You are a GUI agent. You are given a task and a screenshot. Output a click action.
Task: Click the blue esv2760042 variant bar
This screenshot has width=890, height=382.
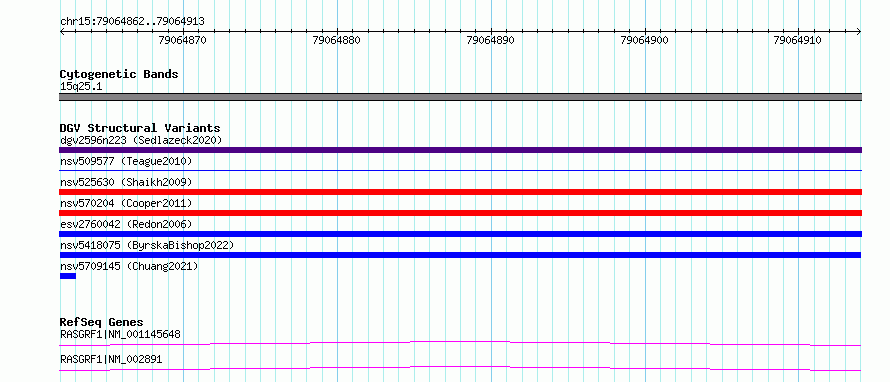pyautogui.click(x=460, y=234)
